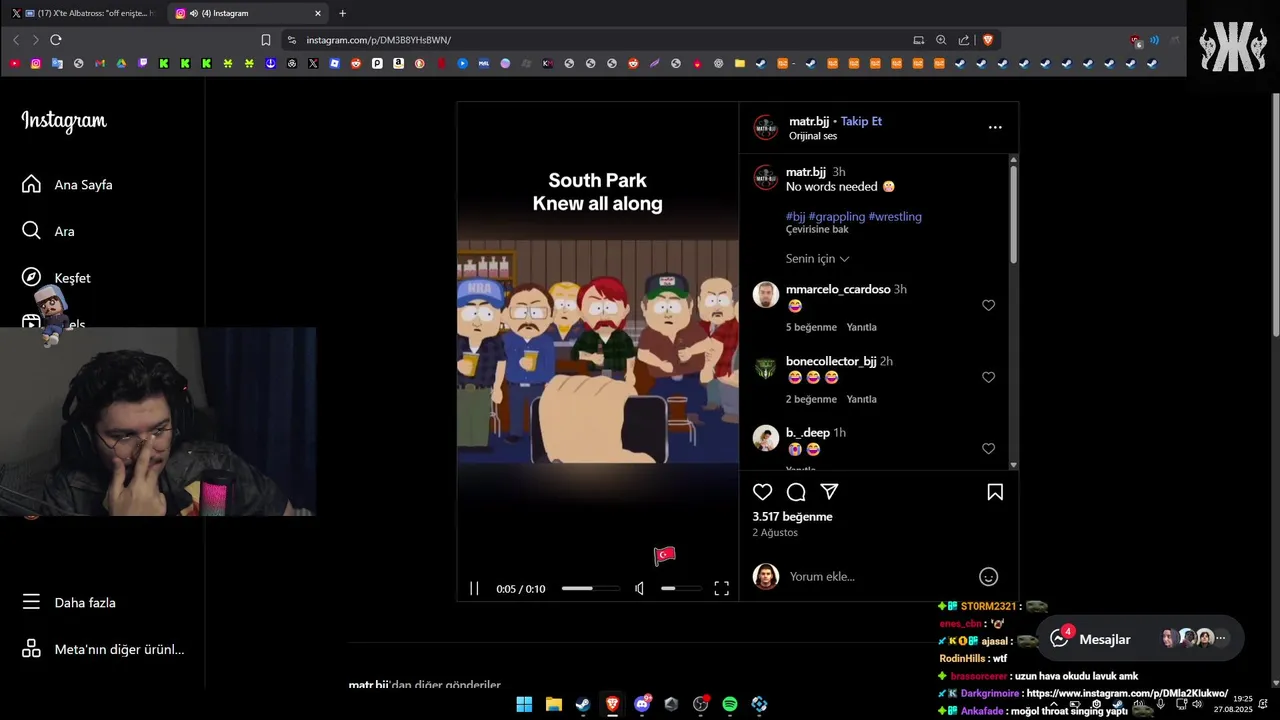
Task: Reply to bonecollector_bjj's comment via Yanıtla
Action: pyautogui.click(x=861, y=399)
